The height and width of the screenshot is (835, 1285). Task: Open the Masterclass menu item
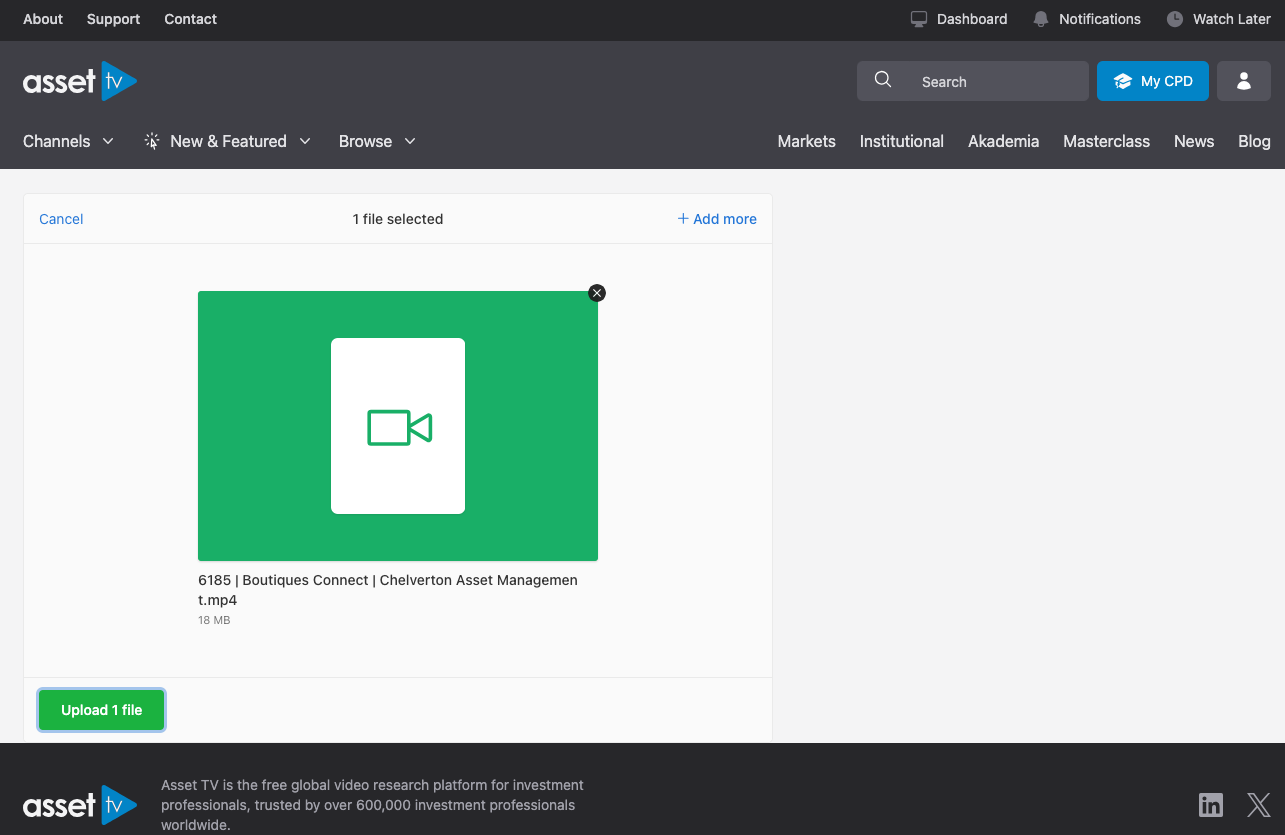1106,141
